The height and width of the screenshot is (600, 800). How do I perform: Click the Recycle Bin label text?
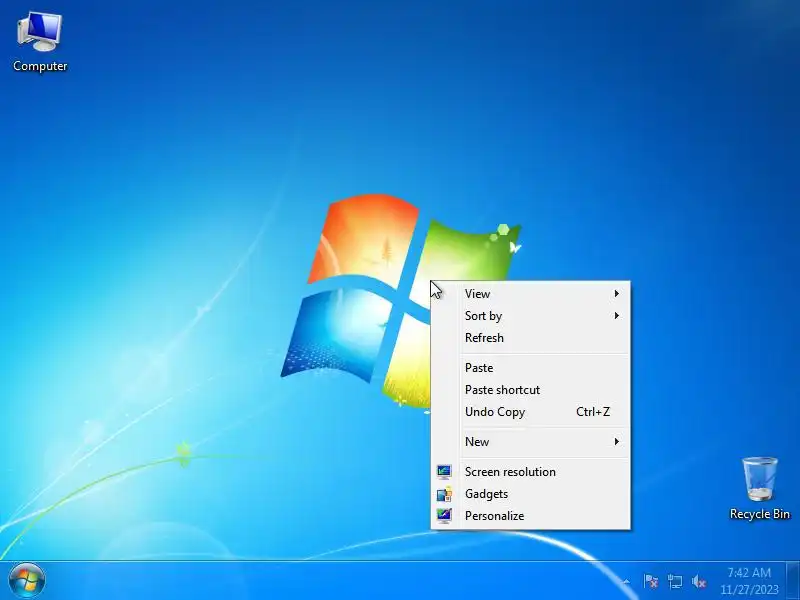click(760, 514)
